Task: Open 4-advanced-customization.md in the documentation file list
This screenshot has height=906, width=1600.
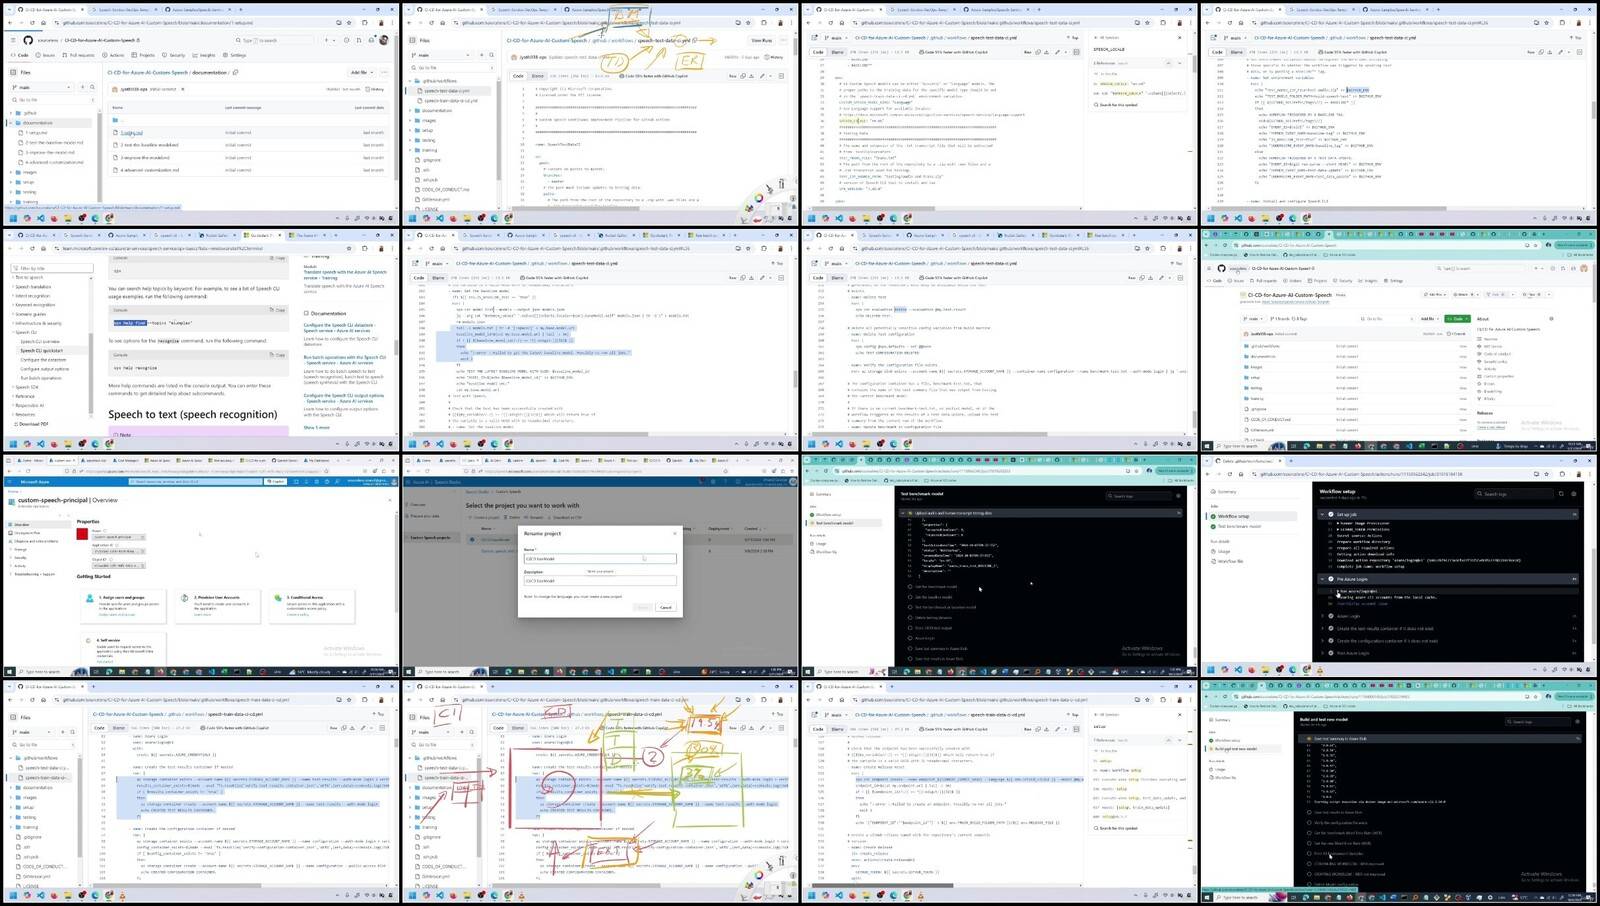Action: coord(150,170)
